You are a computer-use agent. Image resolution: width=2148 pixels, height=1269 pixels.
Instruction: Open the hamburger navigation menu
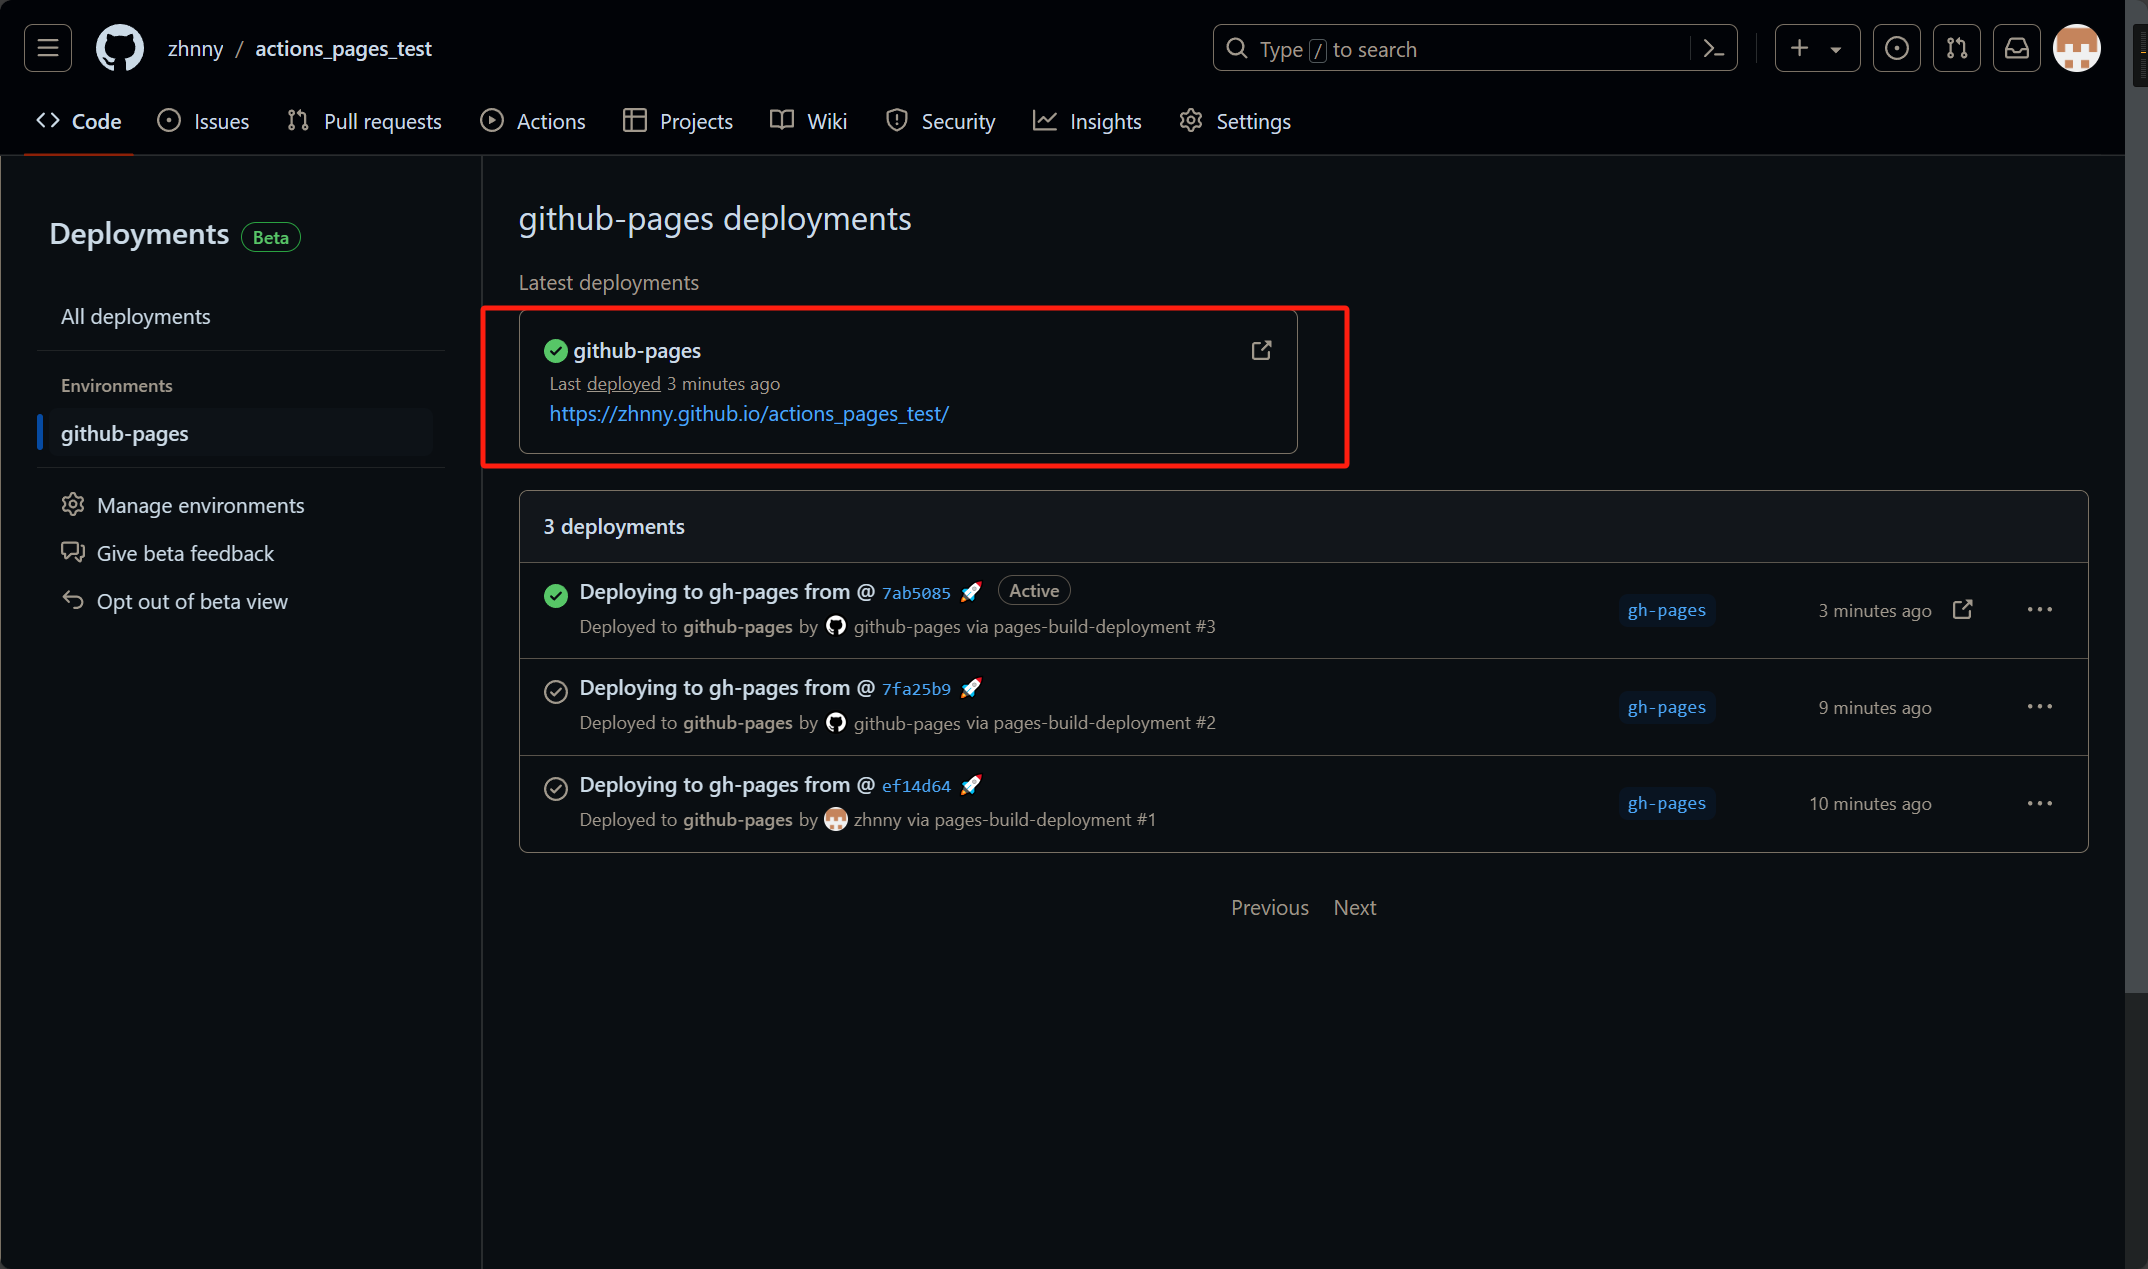click(48, 48)
